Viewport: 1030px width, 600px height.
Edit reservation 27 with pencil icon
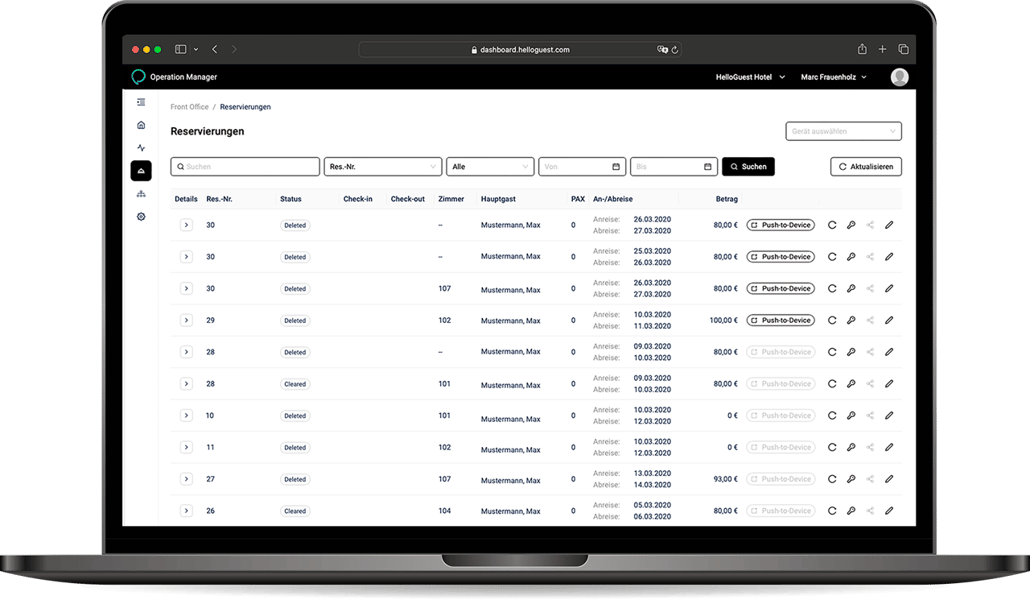(x=889, y=479)
